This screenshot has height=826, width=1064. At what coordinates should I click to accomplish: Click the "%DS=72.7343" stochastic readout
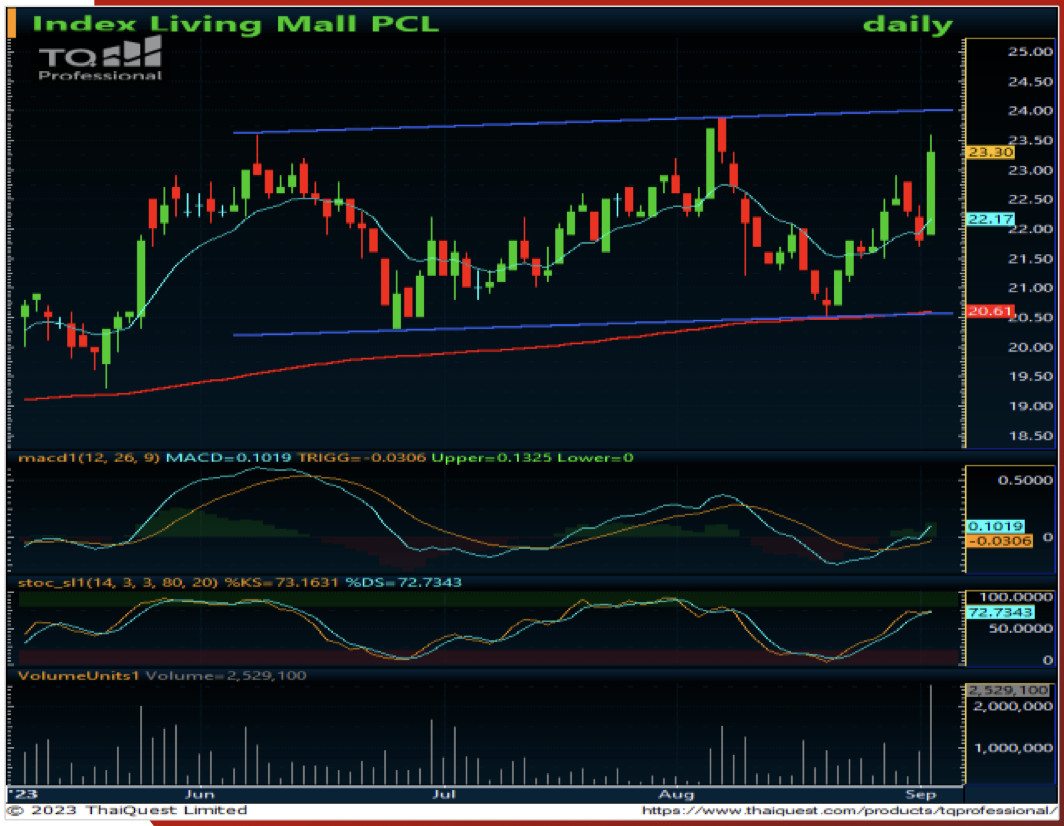click(x=403, y=583)
